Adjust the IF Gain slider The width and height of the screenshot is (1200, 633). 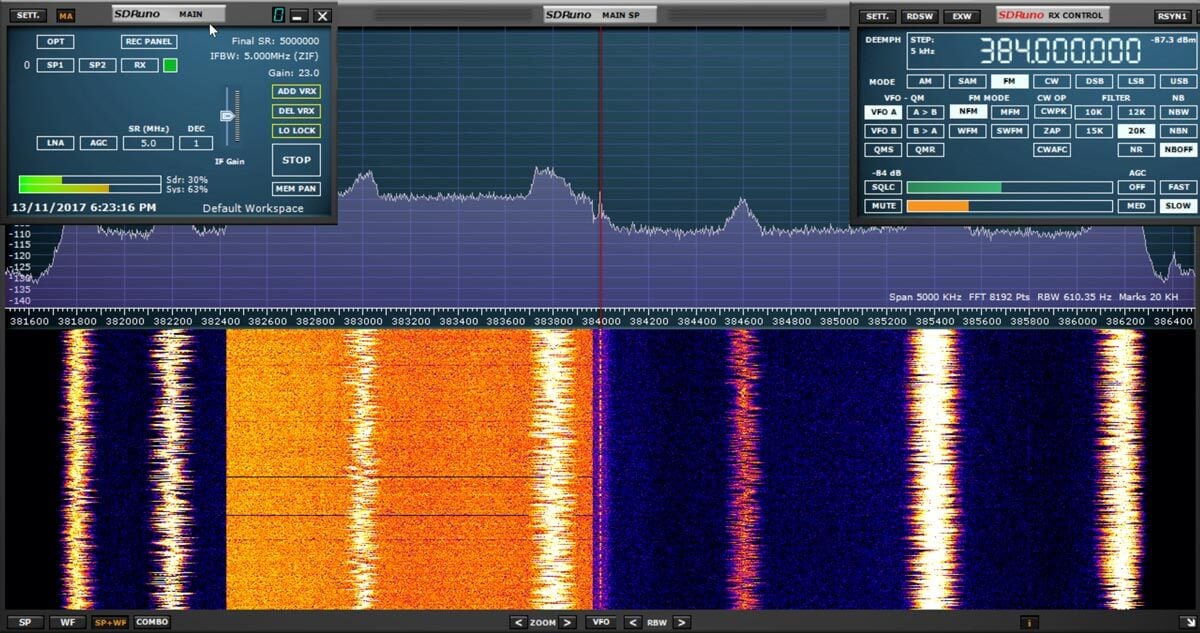228,117
